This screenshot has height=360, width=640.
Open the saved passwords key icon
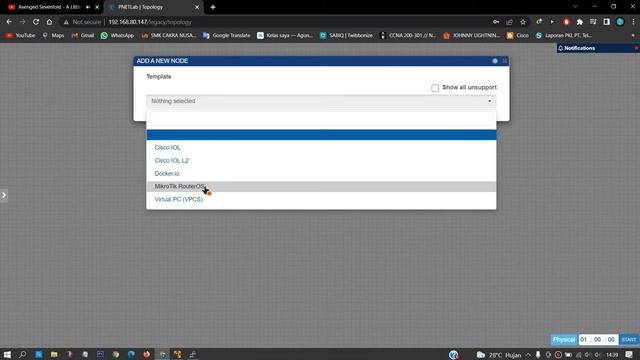tap(496, 22)
